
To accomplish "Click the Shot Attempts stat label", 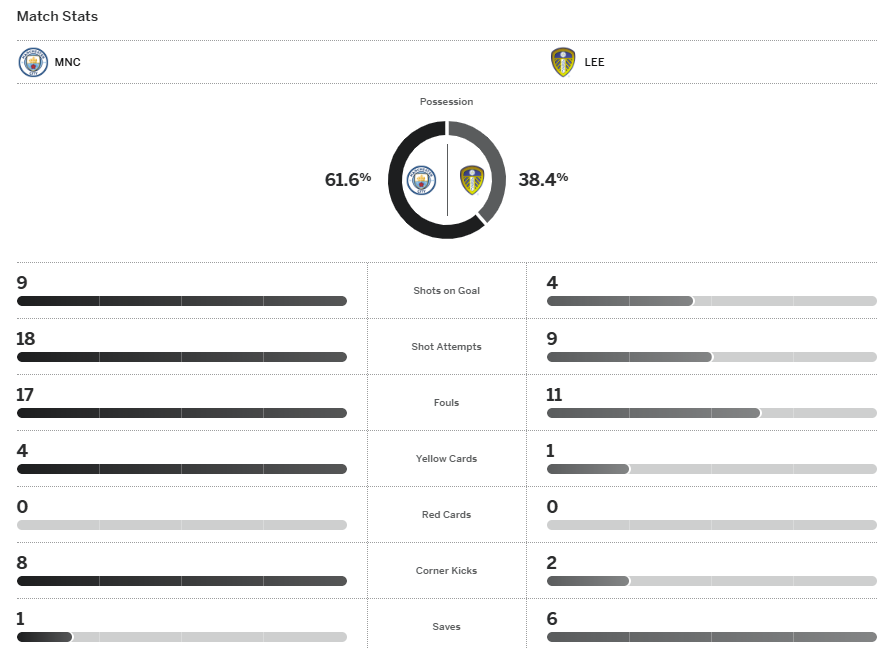I will point(446,347).
